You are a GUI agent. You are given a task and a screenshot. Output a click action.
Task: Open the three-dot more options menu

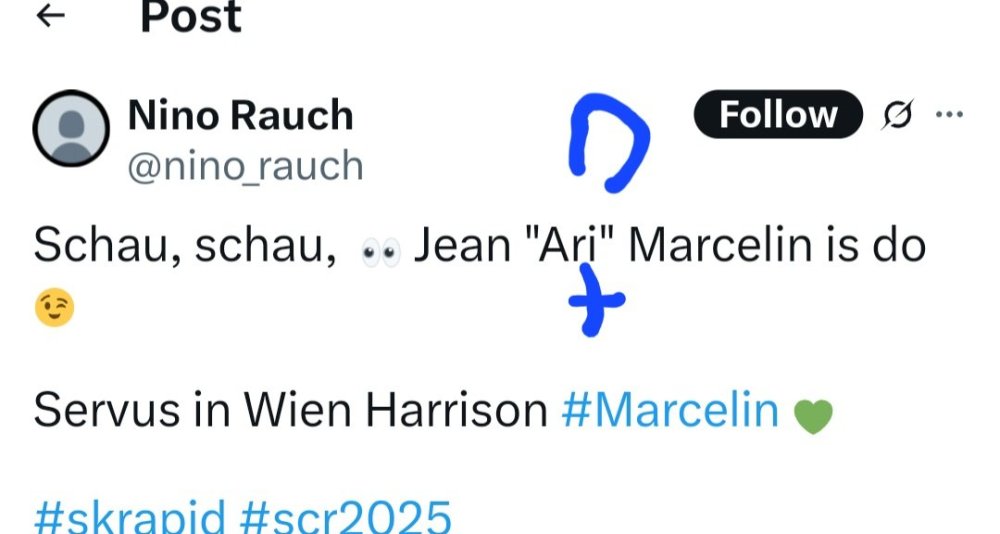coord(949,114)
